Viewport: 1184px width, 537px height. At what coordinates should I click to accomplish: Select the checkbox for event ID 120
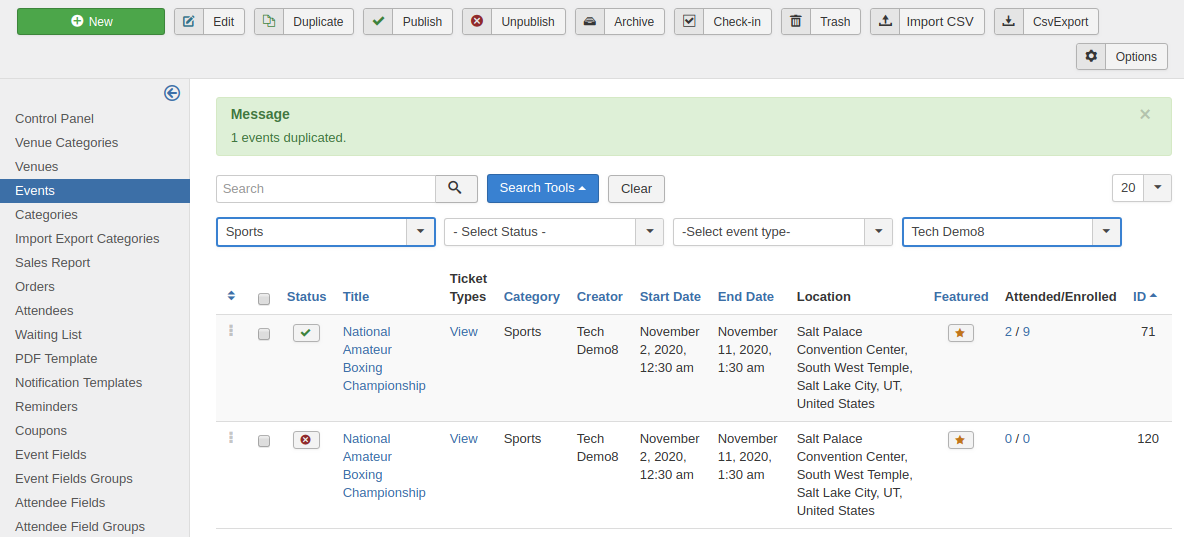(x=264, y=441)
